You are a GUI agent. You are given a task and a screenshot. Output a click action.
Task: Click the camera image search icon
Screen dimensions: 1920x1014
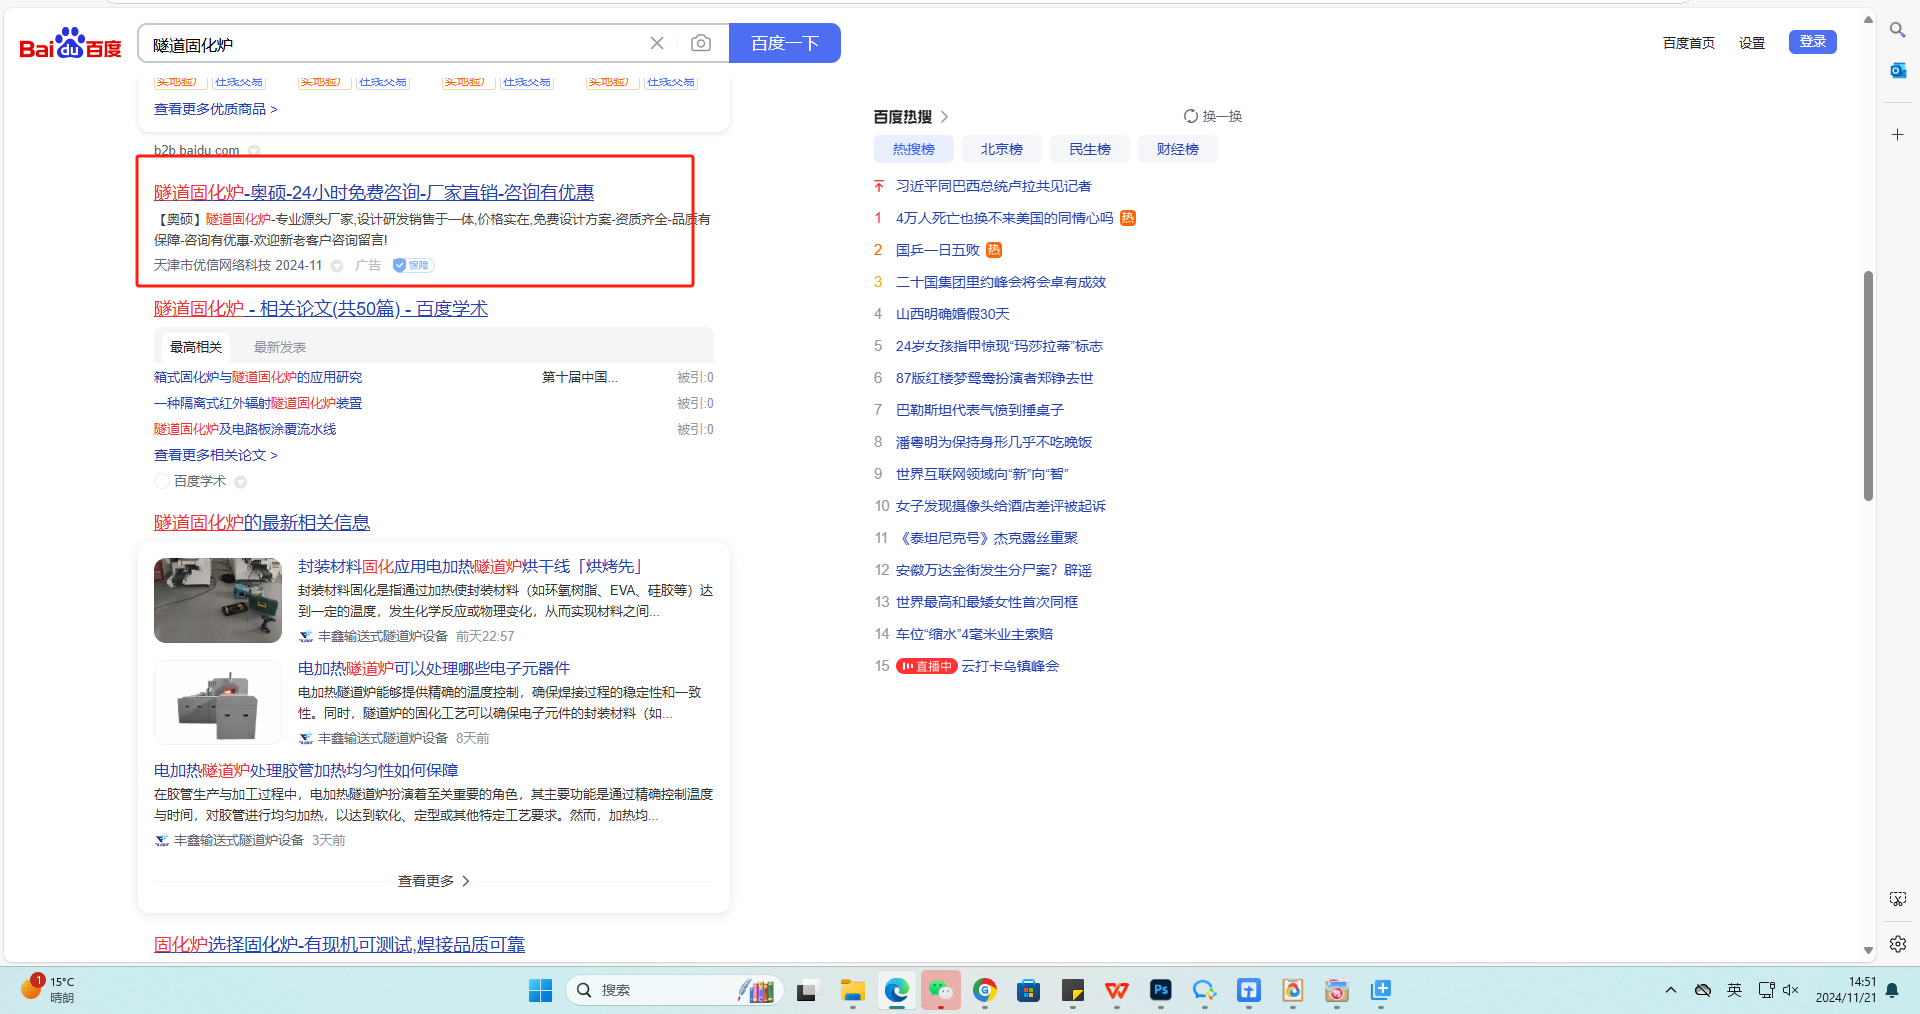click(x=701, y=43)
